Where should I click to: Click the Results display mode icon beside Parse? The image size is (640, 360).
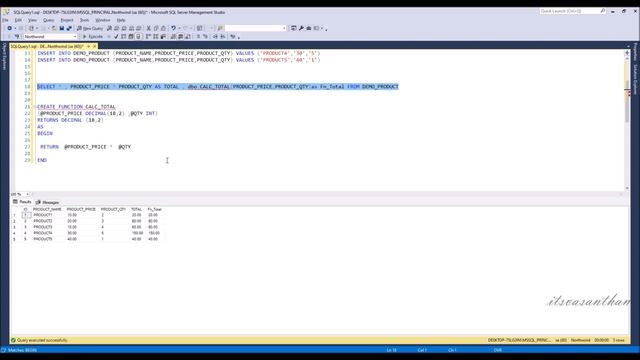[x=124, y=37]
